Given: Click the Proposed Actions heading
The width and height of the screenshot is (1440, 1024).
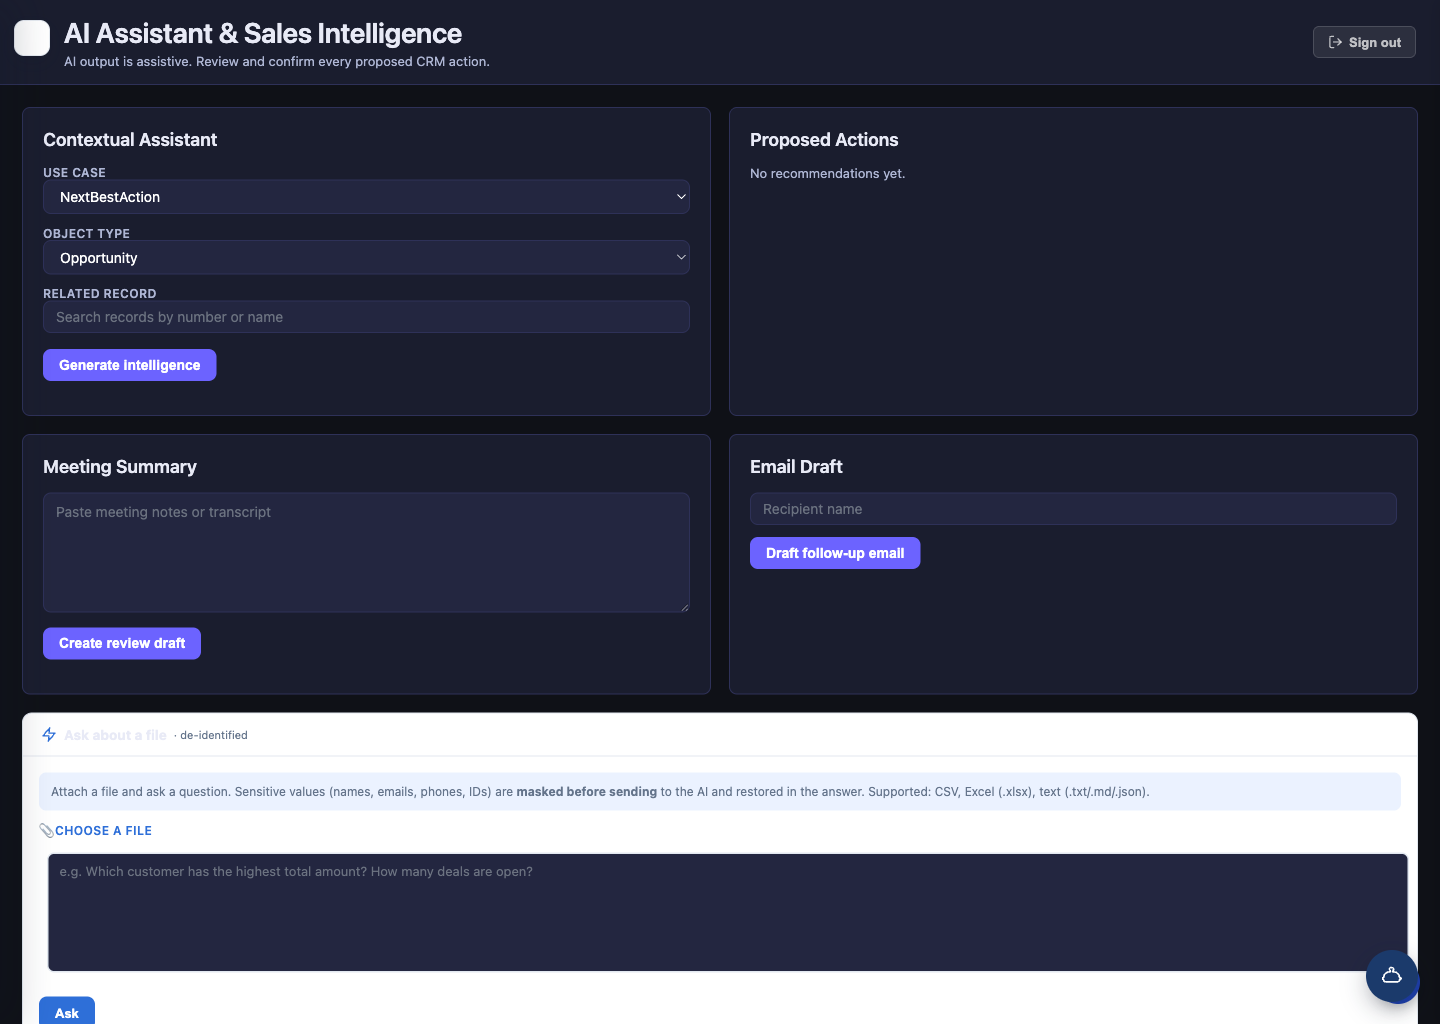Looking at the screenshot, I should point(824,140).
